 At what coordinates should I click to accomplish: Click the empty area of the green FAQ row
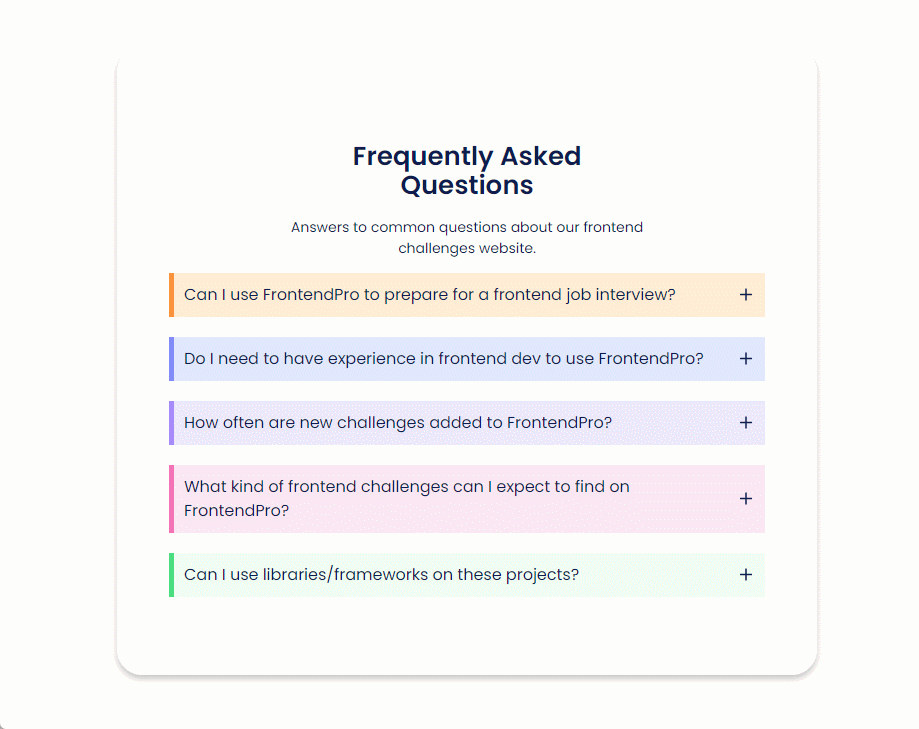(x=656, y=574)
